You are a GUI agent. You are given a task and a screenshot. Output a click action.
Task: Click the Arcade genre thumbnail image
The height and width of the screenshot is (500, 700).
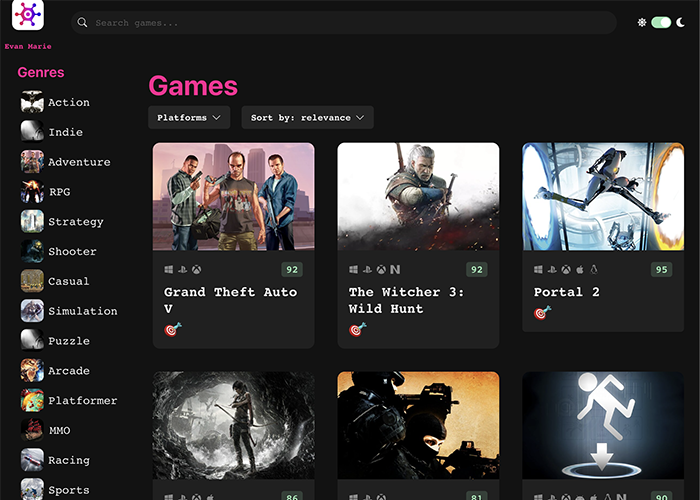32,371
